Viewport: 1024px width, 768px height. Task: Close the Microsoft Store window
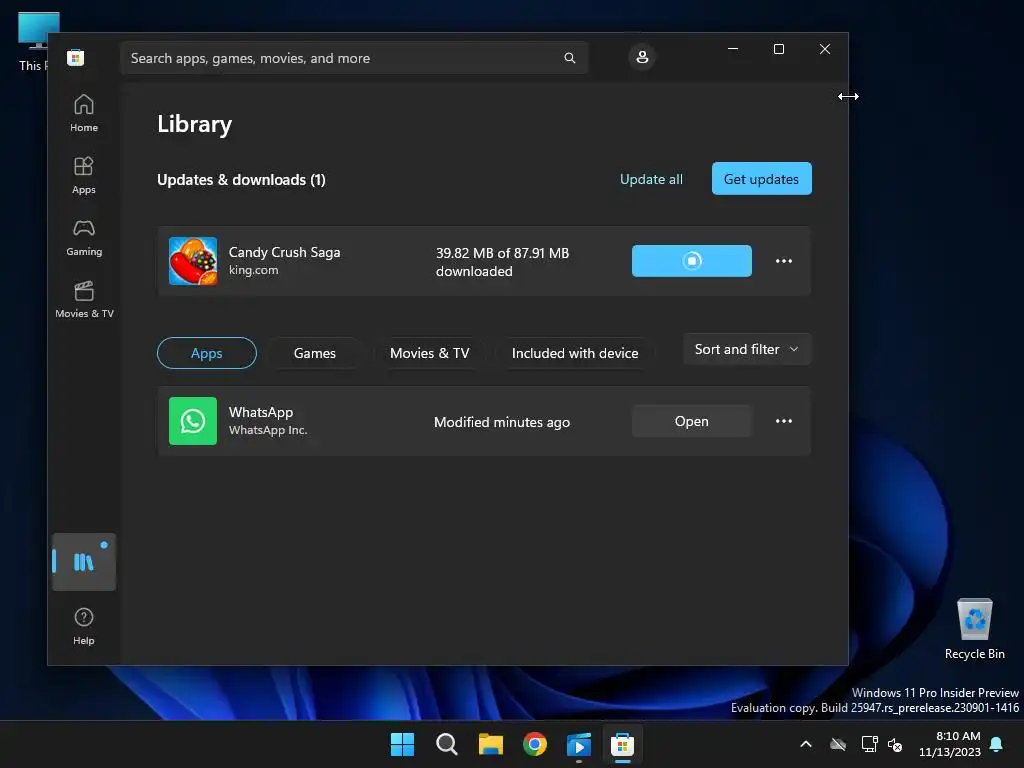pyautogui.click(x=825, y=49)
